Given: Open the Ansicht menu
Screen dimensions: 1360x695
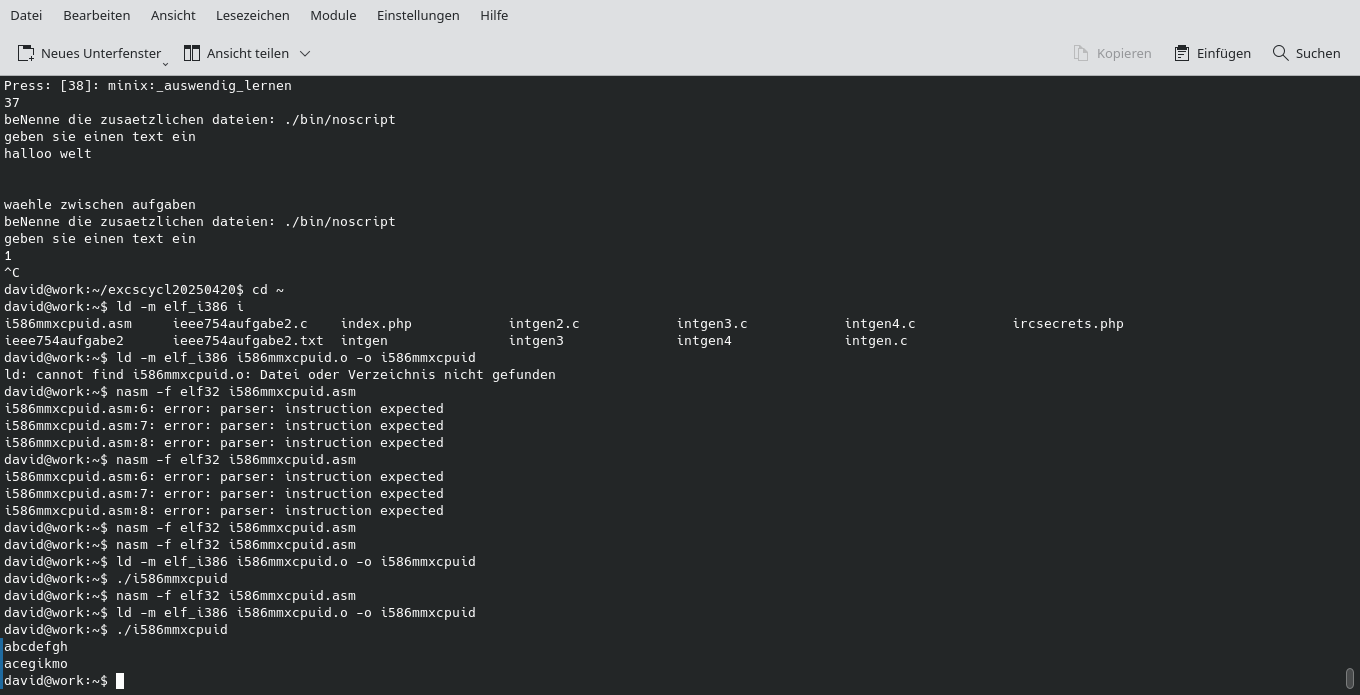Looking at the screenshot, I should coord(172,15).
